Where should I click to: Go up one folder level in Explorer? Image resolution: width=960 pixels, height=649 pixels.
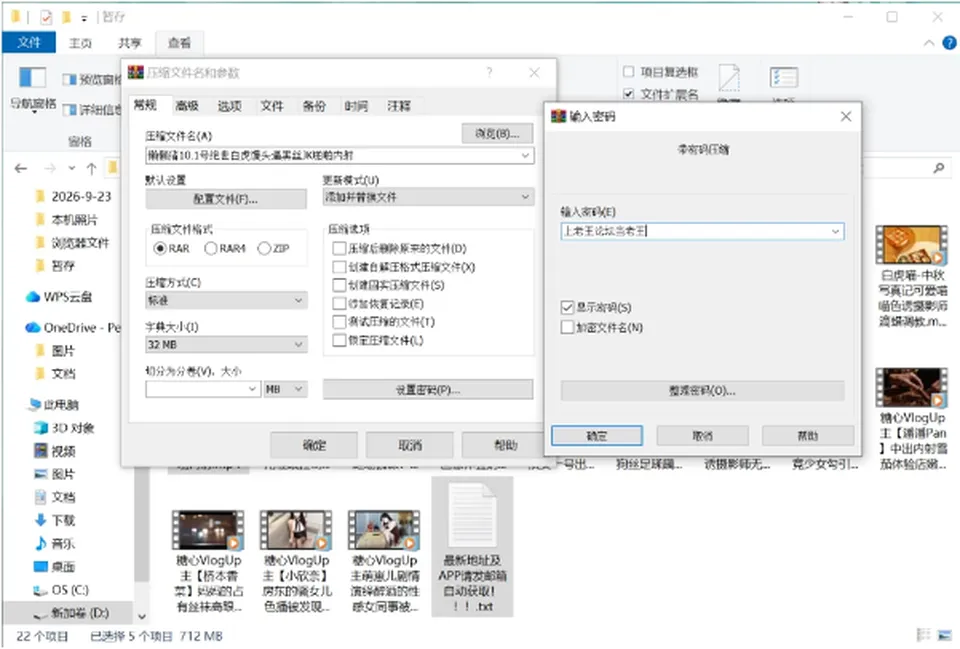(91, 168)
